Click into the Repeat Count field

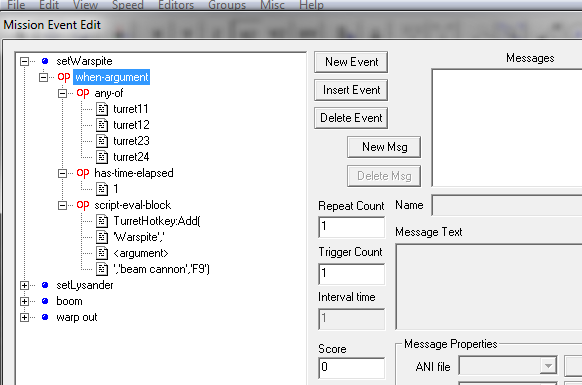pyautogui.click(x=352, y=227)
